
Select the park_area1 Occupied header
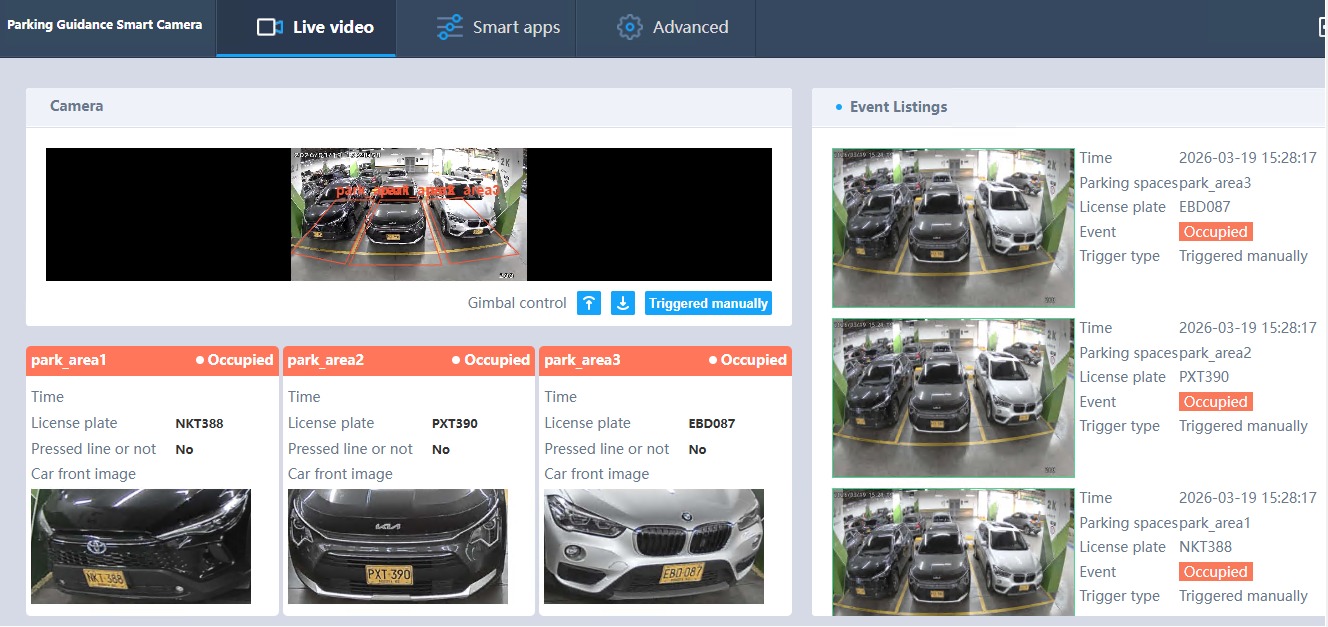[x=152, y=360]
